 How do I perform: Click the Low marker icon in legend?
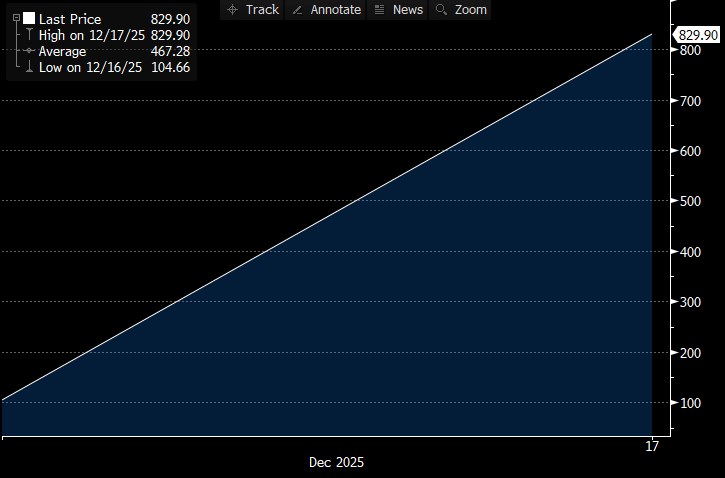tap(29, 67)
